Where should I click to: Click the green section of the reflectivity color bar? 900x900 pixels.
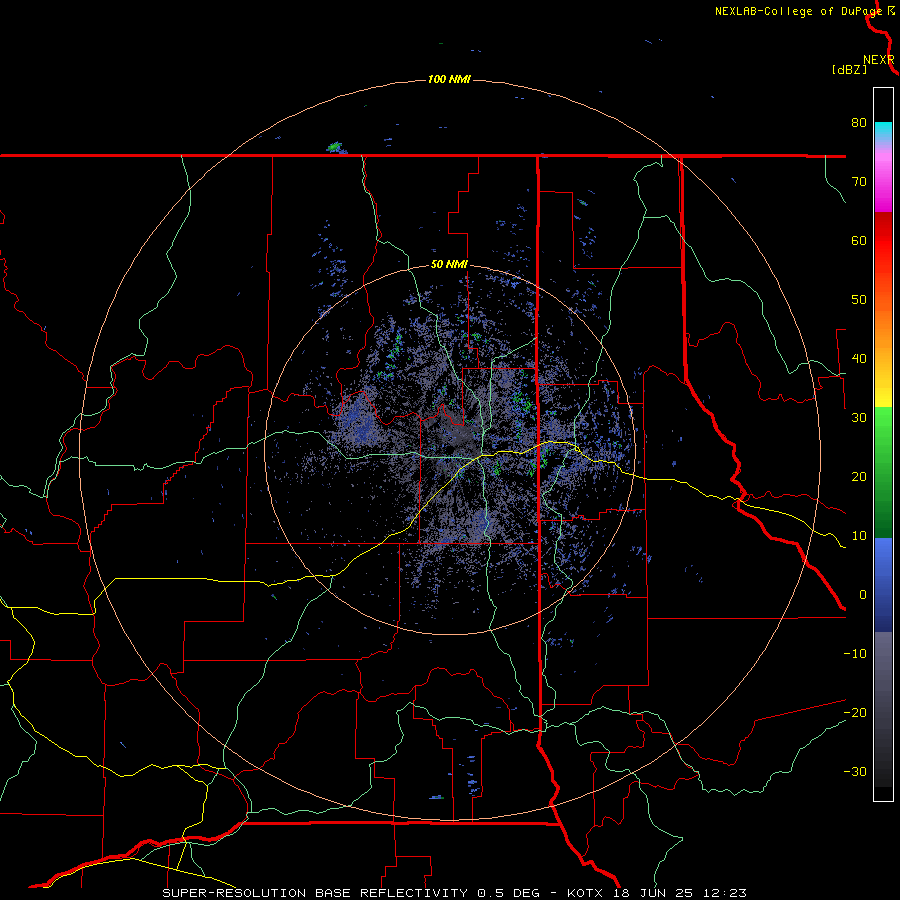(x=883, y=472)
